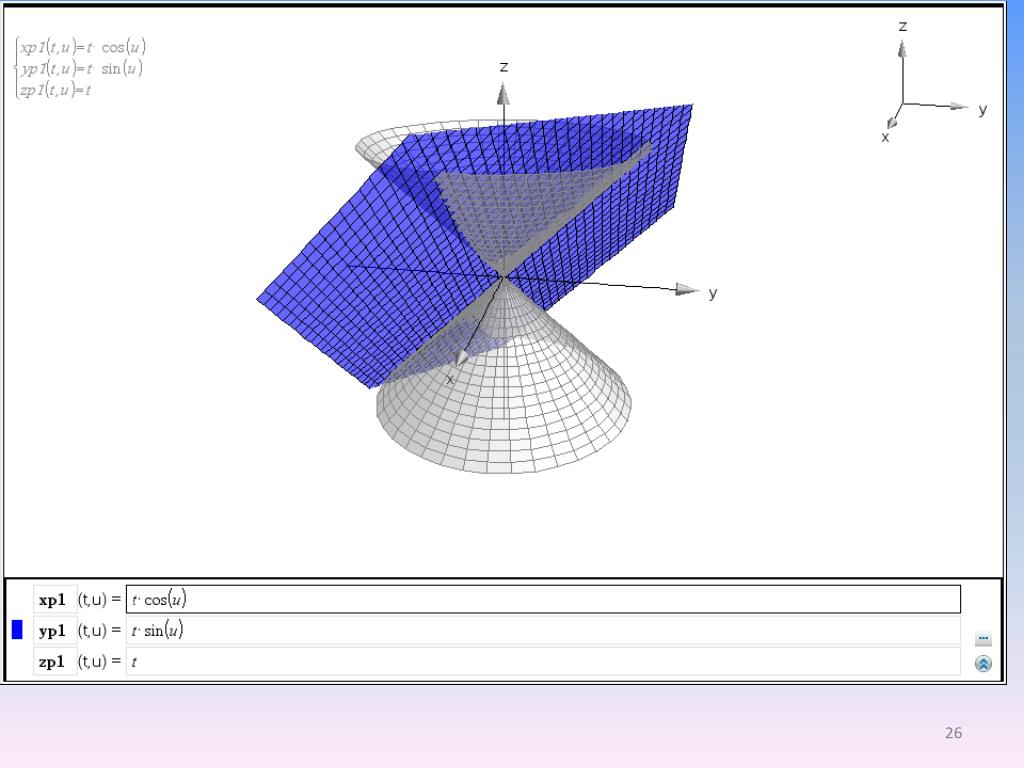Screen dimensions: 1024x768
Task: Select the yp1(t,u) equation label on the graph
Action: [x=81, y=69]
